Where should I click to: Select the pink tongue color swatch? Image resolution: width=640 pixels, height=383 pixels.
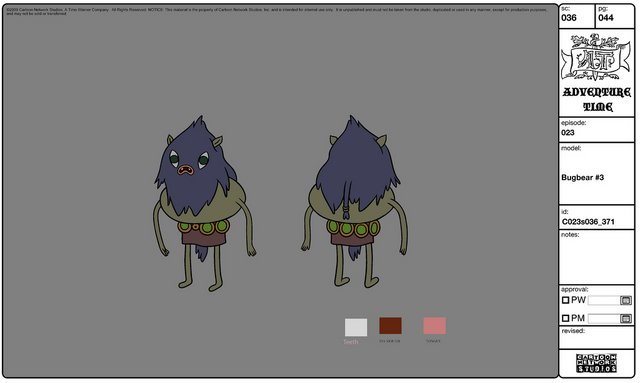coord(434,326)
